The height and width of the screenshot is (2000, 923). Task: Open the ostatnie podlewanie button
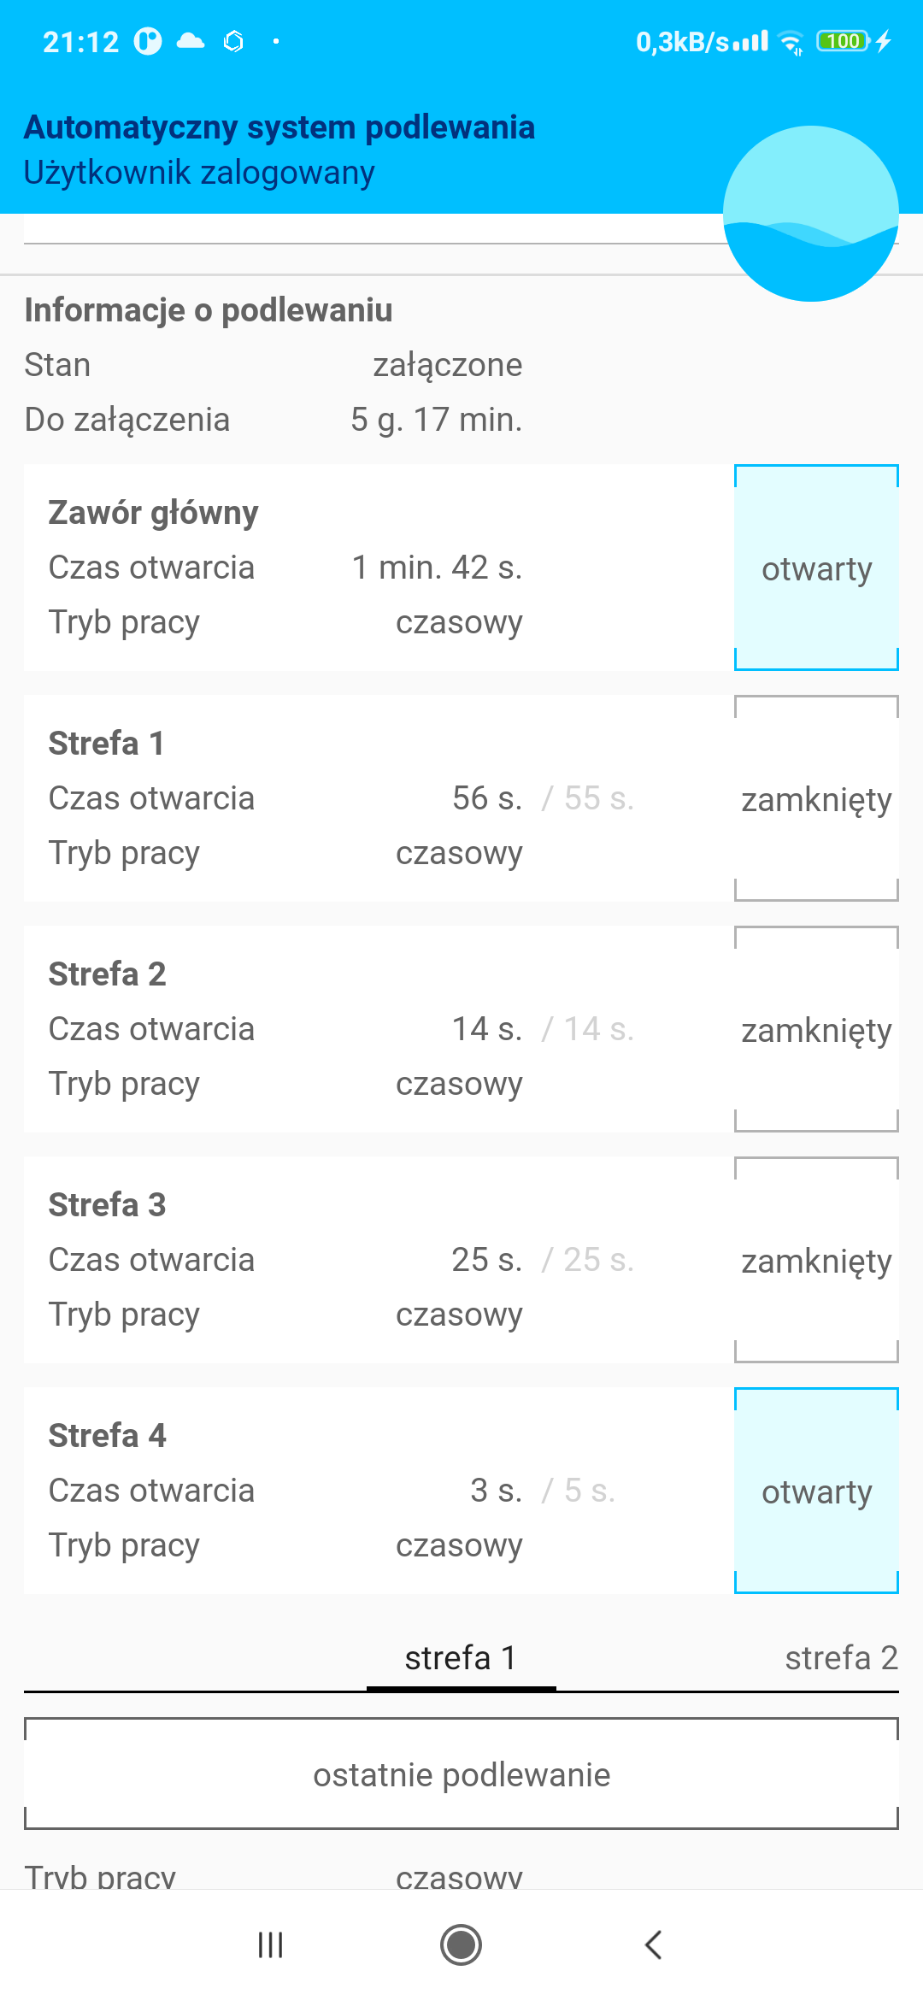click(x=461, y=1774)
